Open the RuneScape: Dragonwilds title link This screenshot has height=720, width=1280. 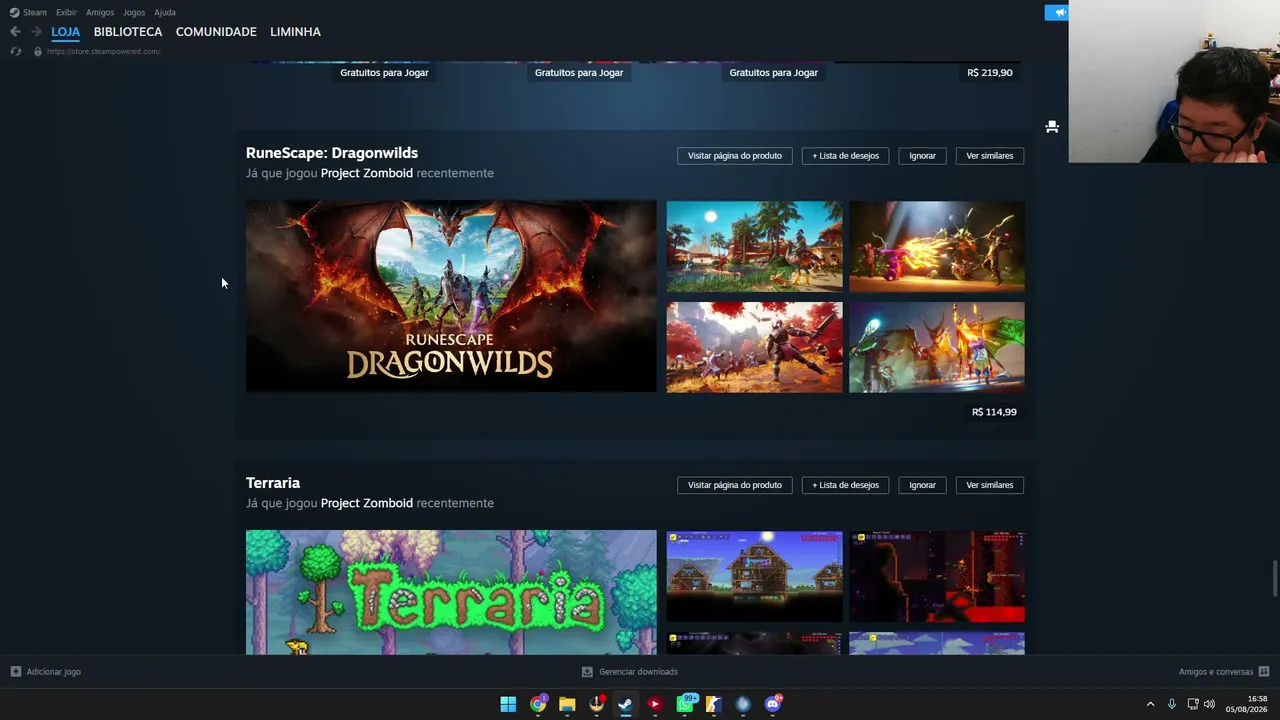click(332, 153)
